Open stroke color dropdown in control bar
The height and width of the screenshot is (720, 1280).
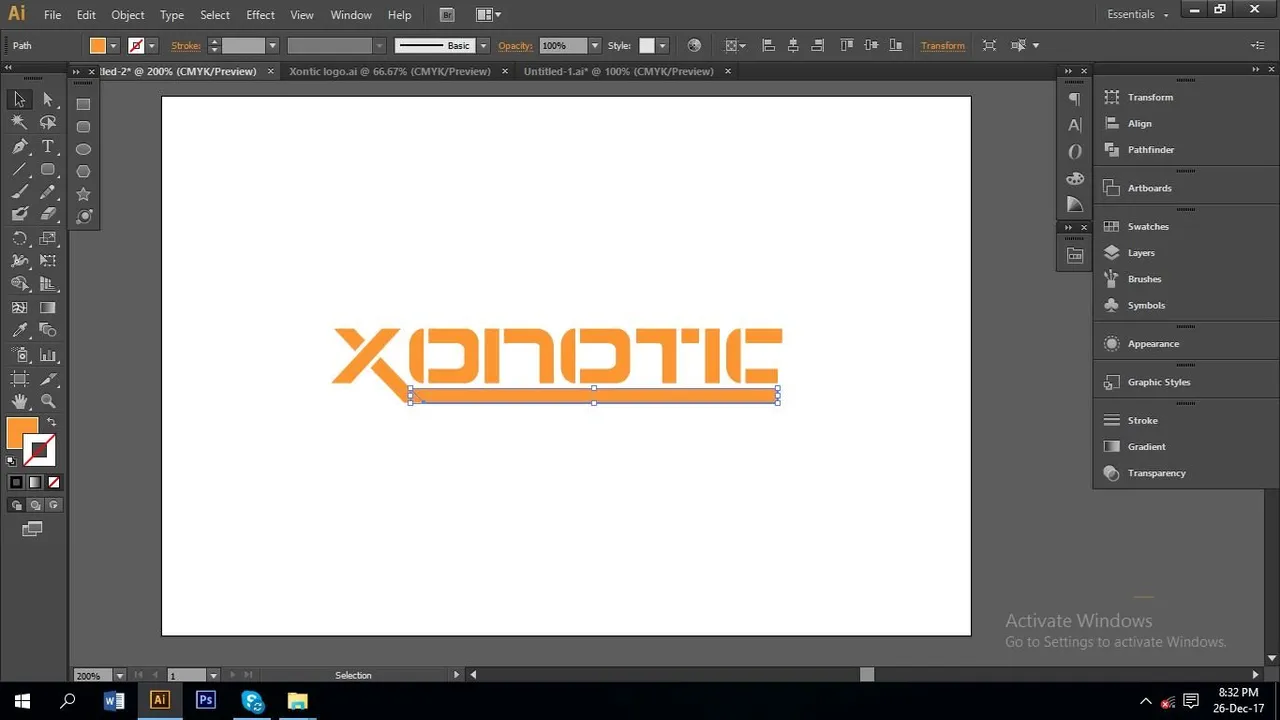[x=151, y=45]
